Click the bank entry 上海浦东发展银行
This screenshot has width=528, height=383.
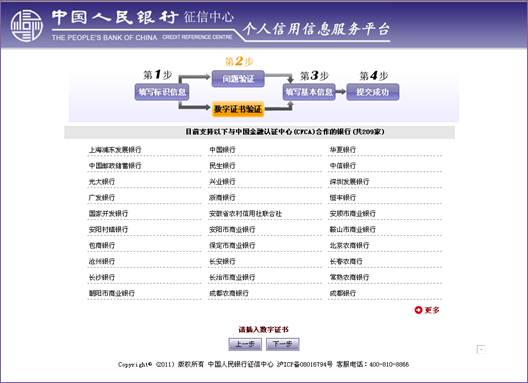pos(115,150)
